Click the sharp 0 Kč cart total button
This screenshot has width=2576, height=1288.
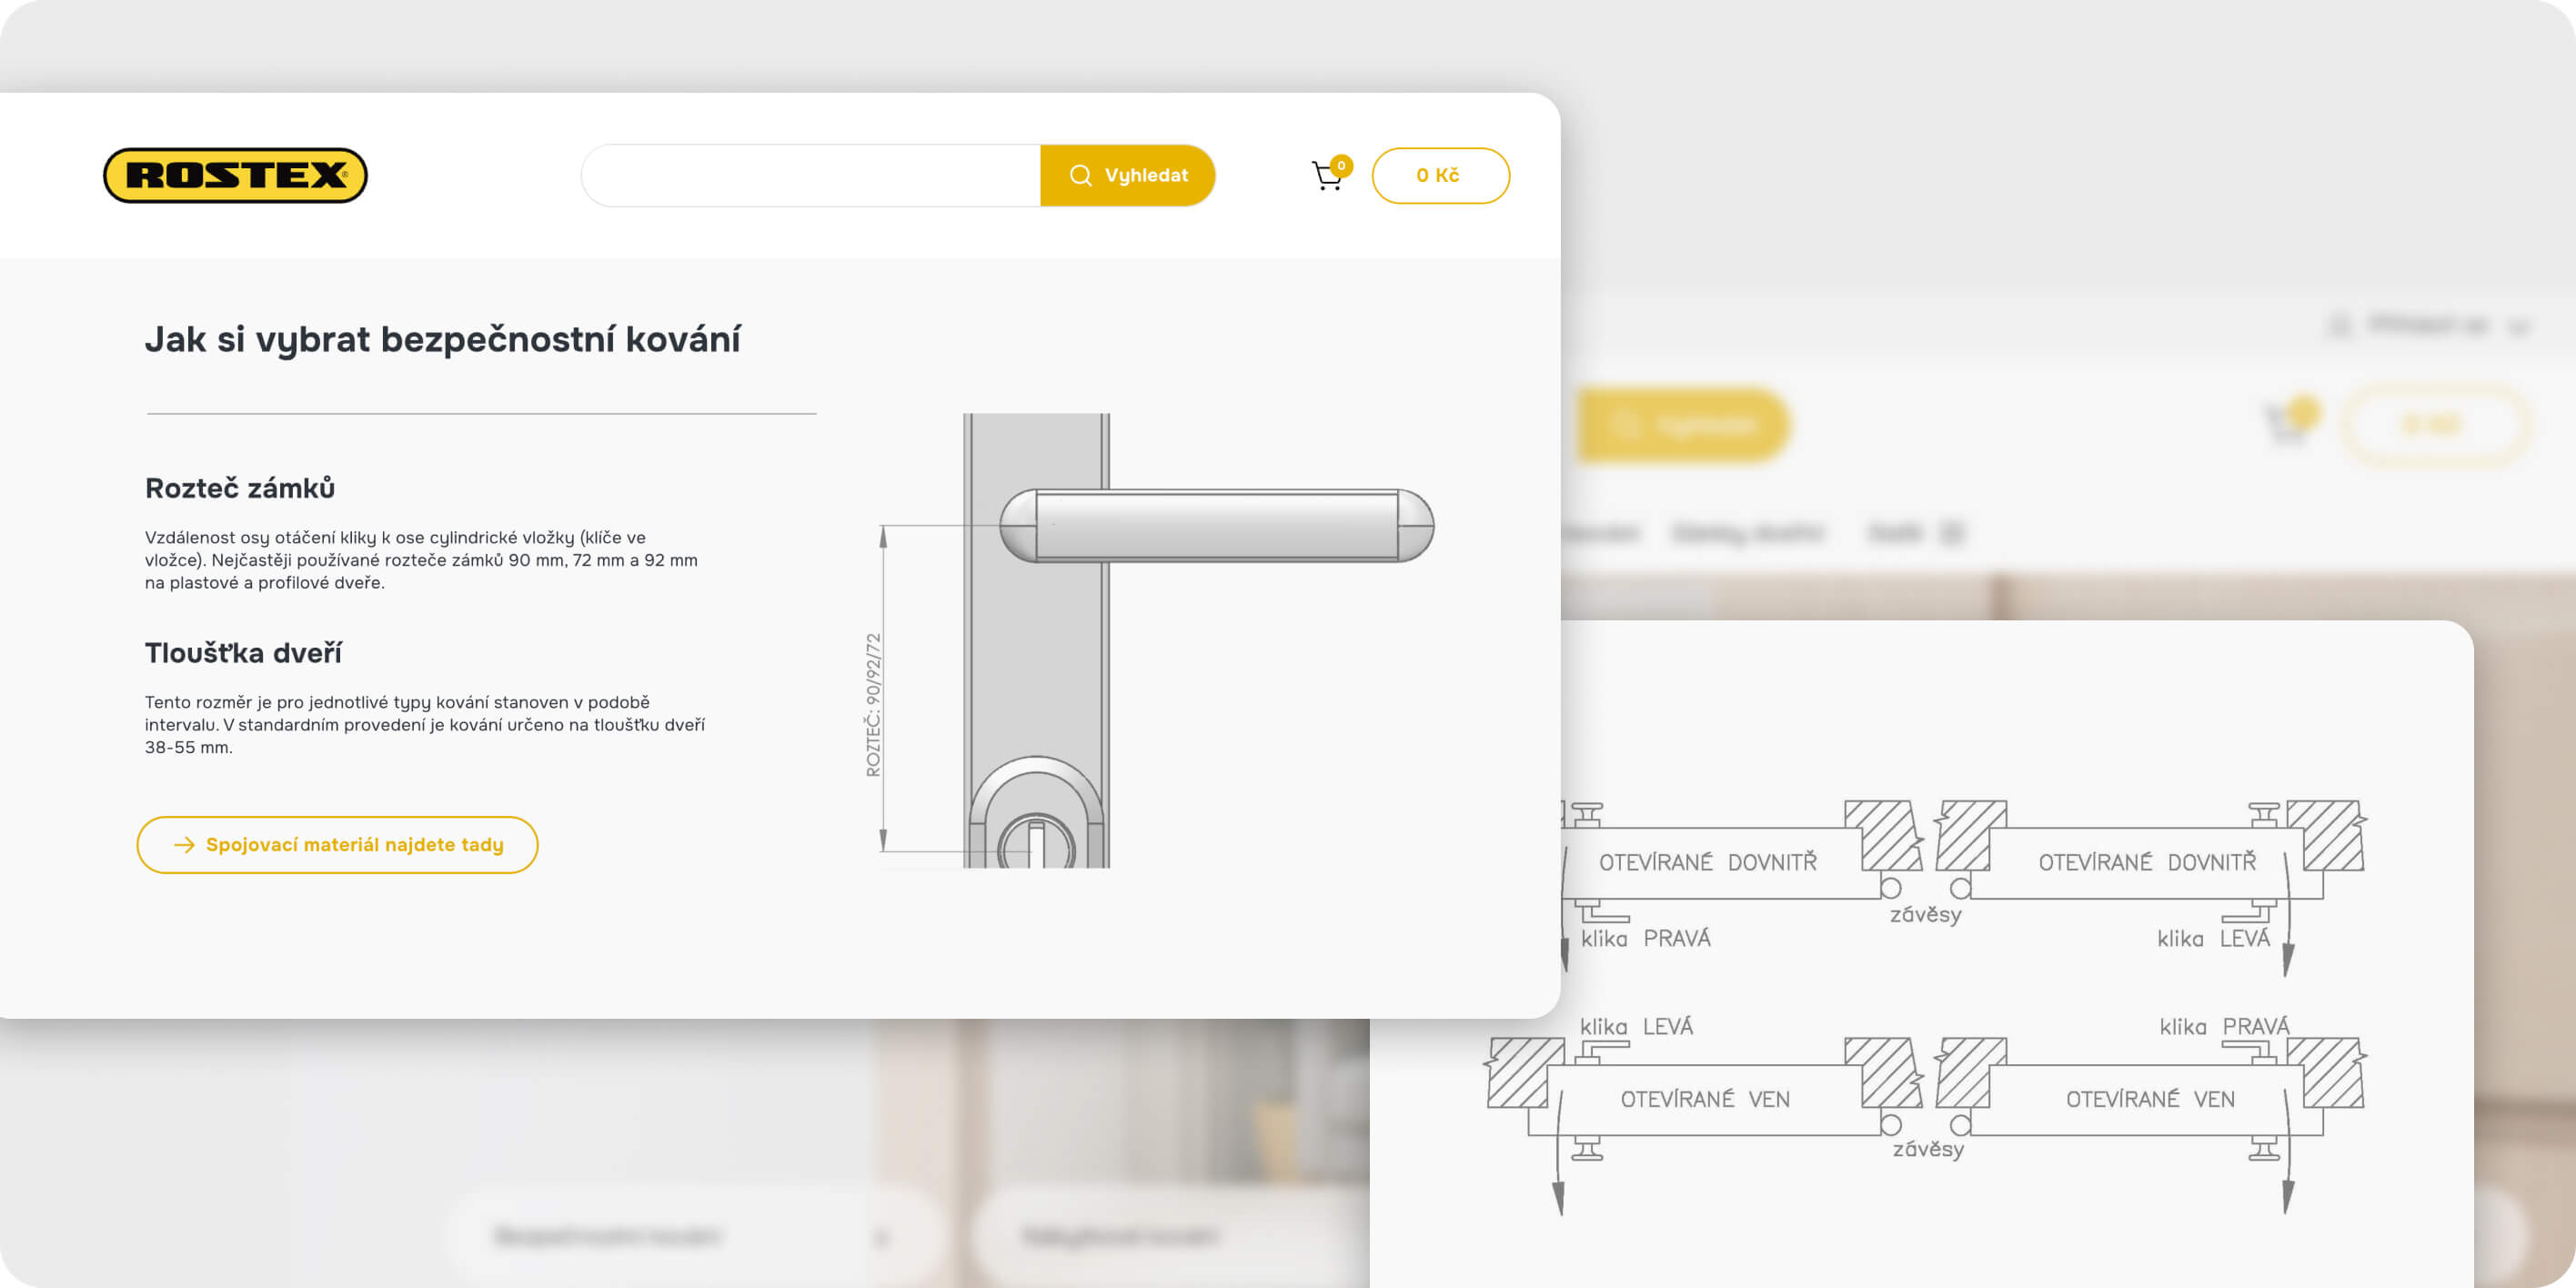coord(1439,175)
